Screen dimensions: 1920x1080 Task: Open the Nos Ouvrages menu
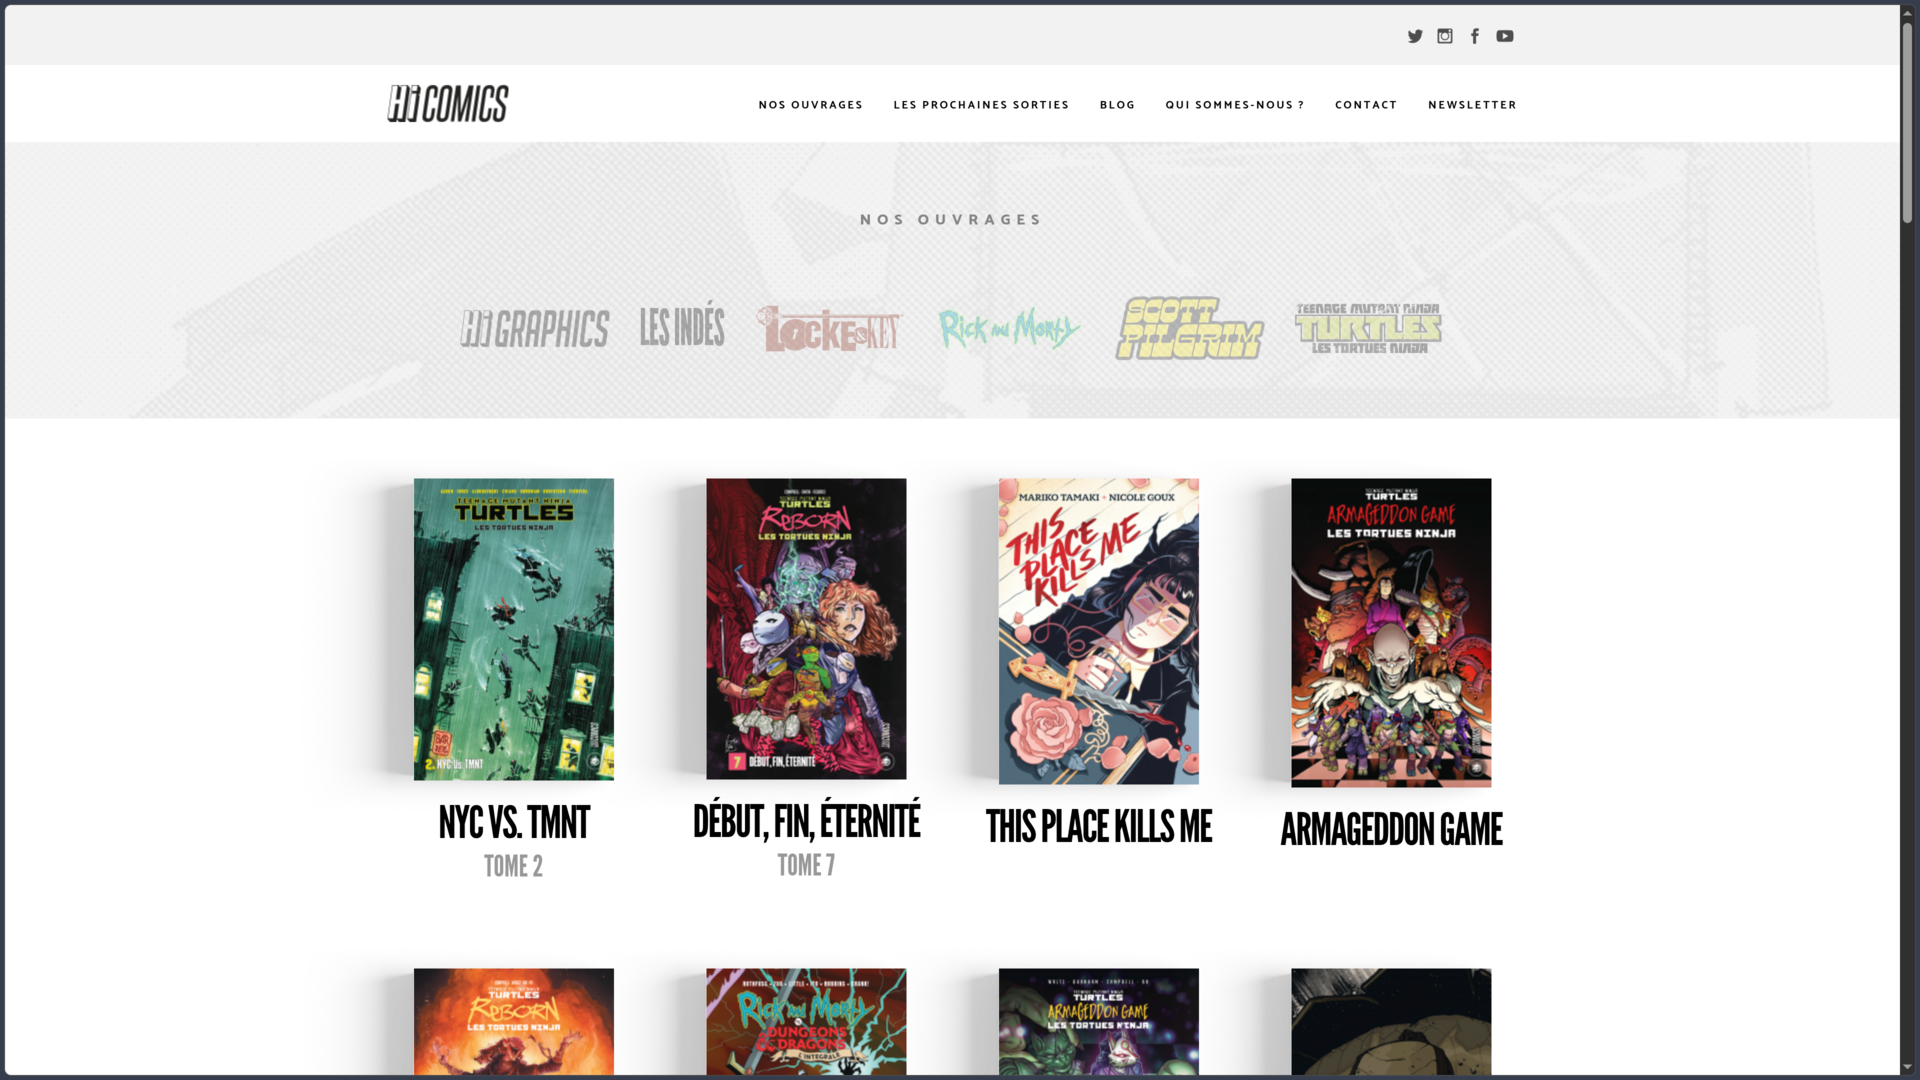tap(810, 105)
